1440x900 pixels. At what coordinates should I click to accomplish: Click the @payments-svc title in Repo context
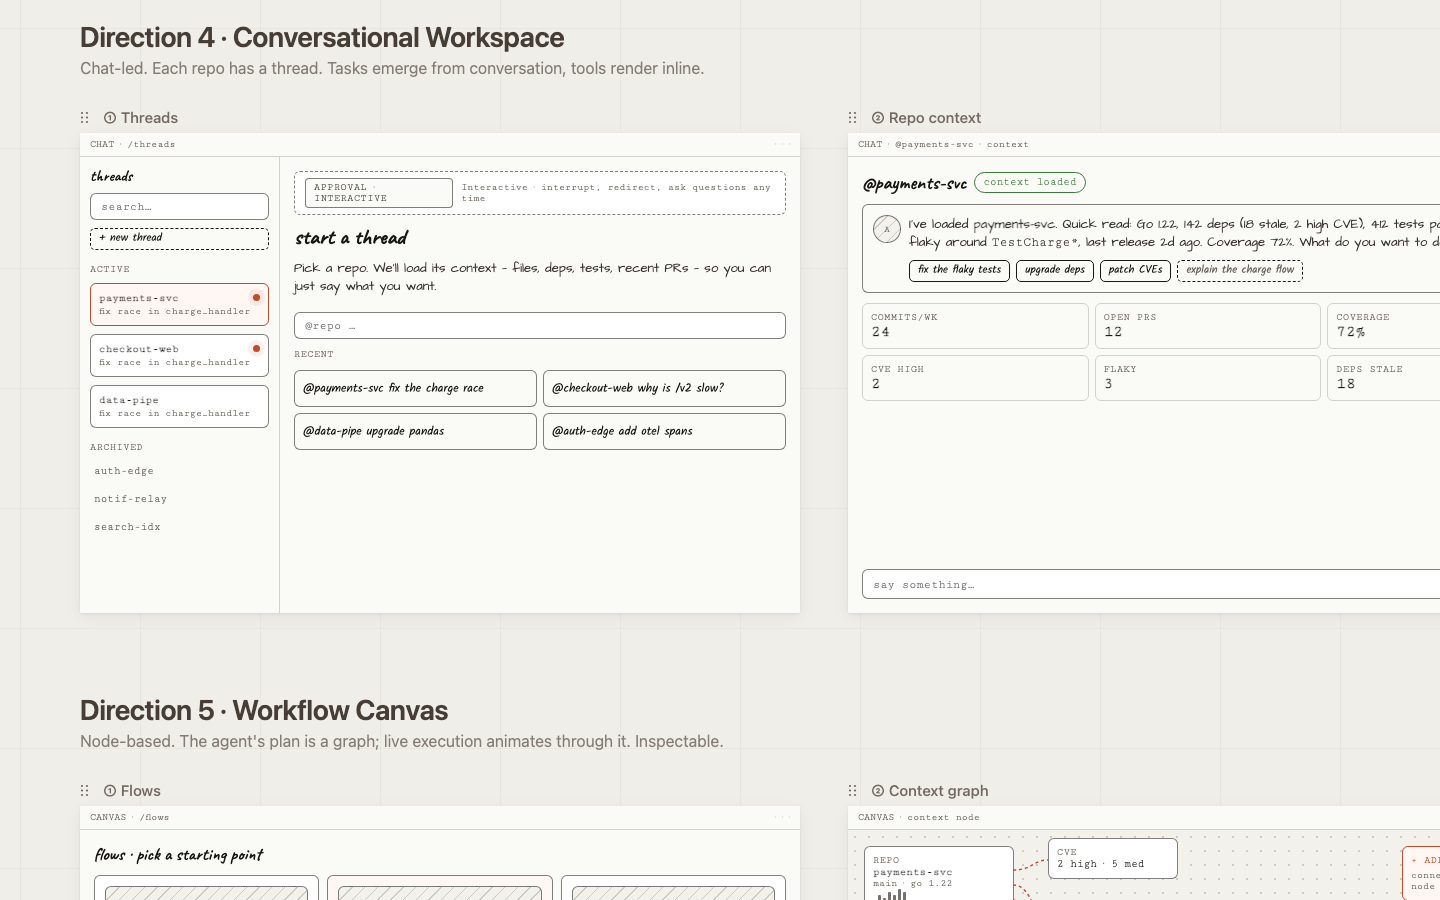point(915,184)
